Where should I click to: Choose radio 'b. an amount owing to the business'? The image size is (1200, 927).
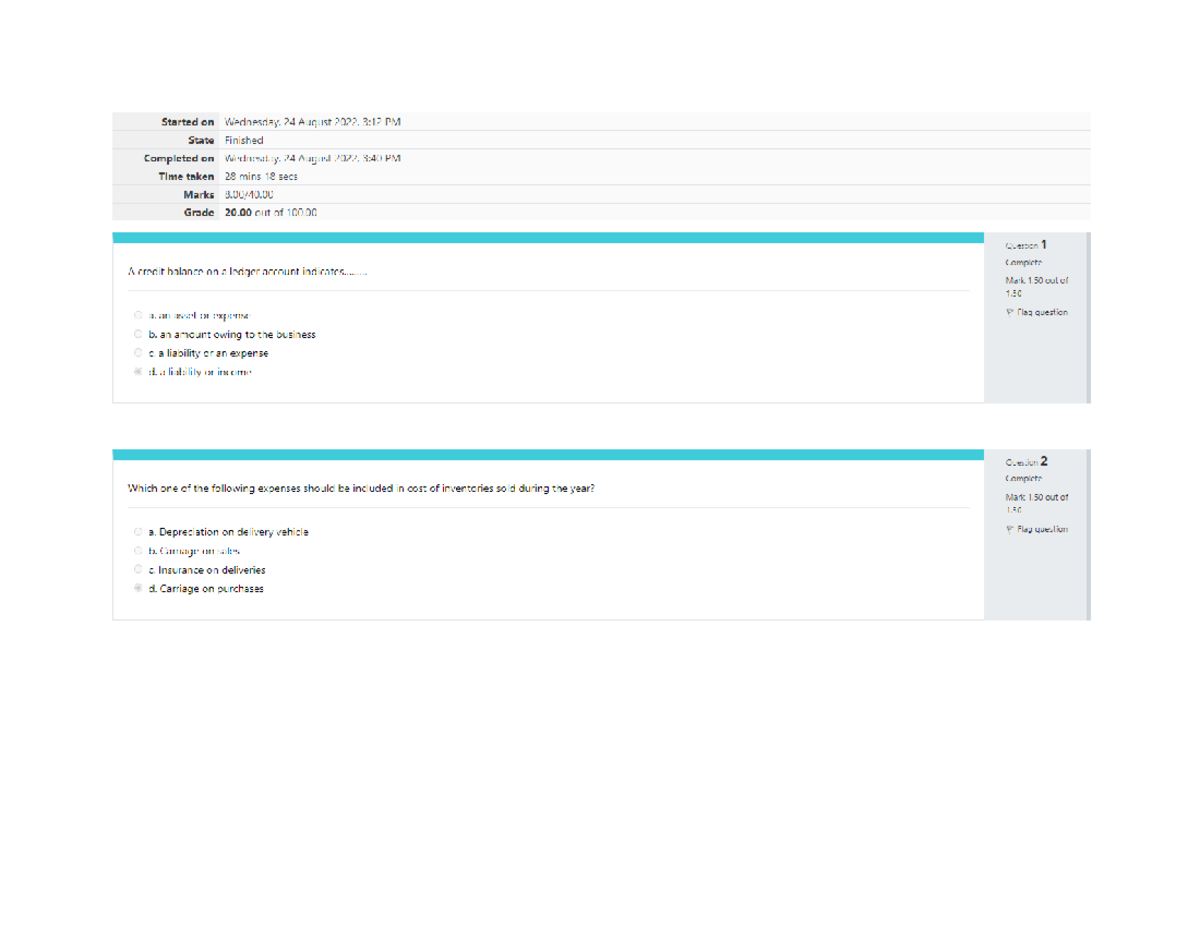click(x=137, y=334)
